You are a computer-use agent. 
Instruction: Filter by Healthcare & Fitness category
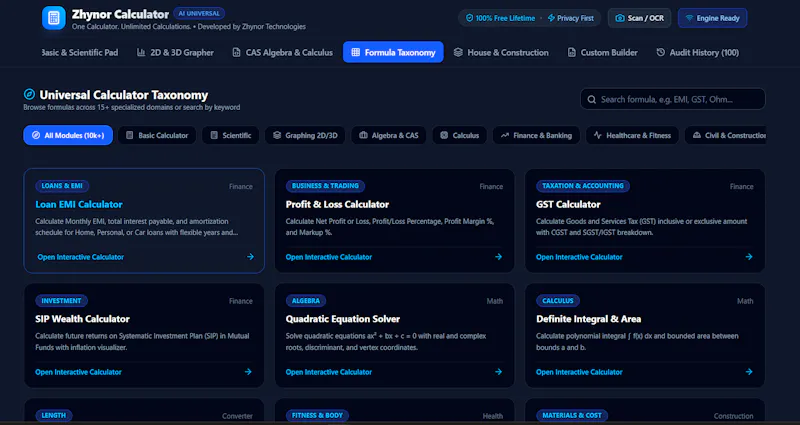(632, 135)
